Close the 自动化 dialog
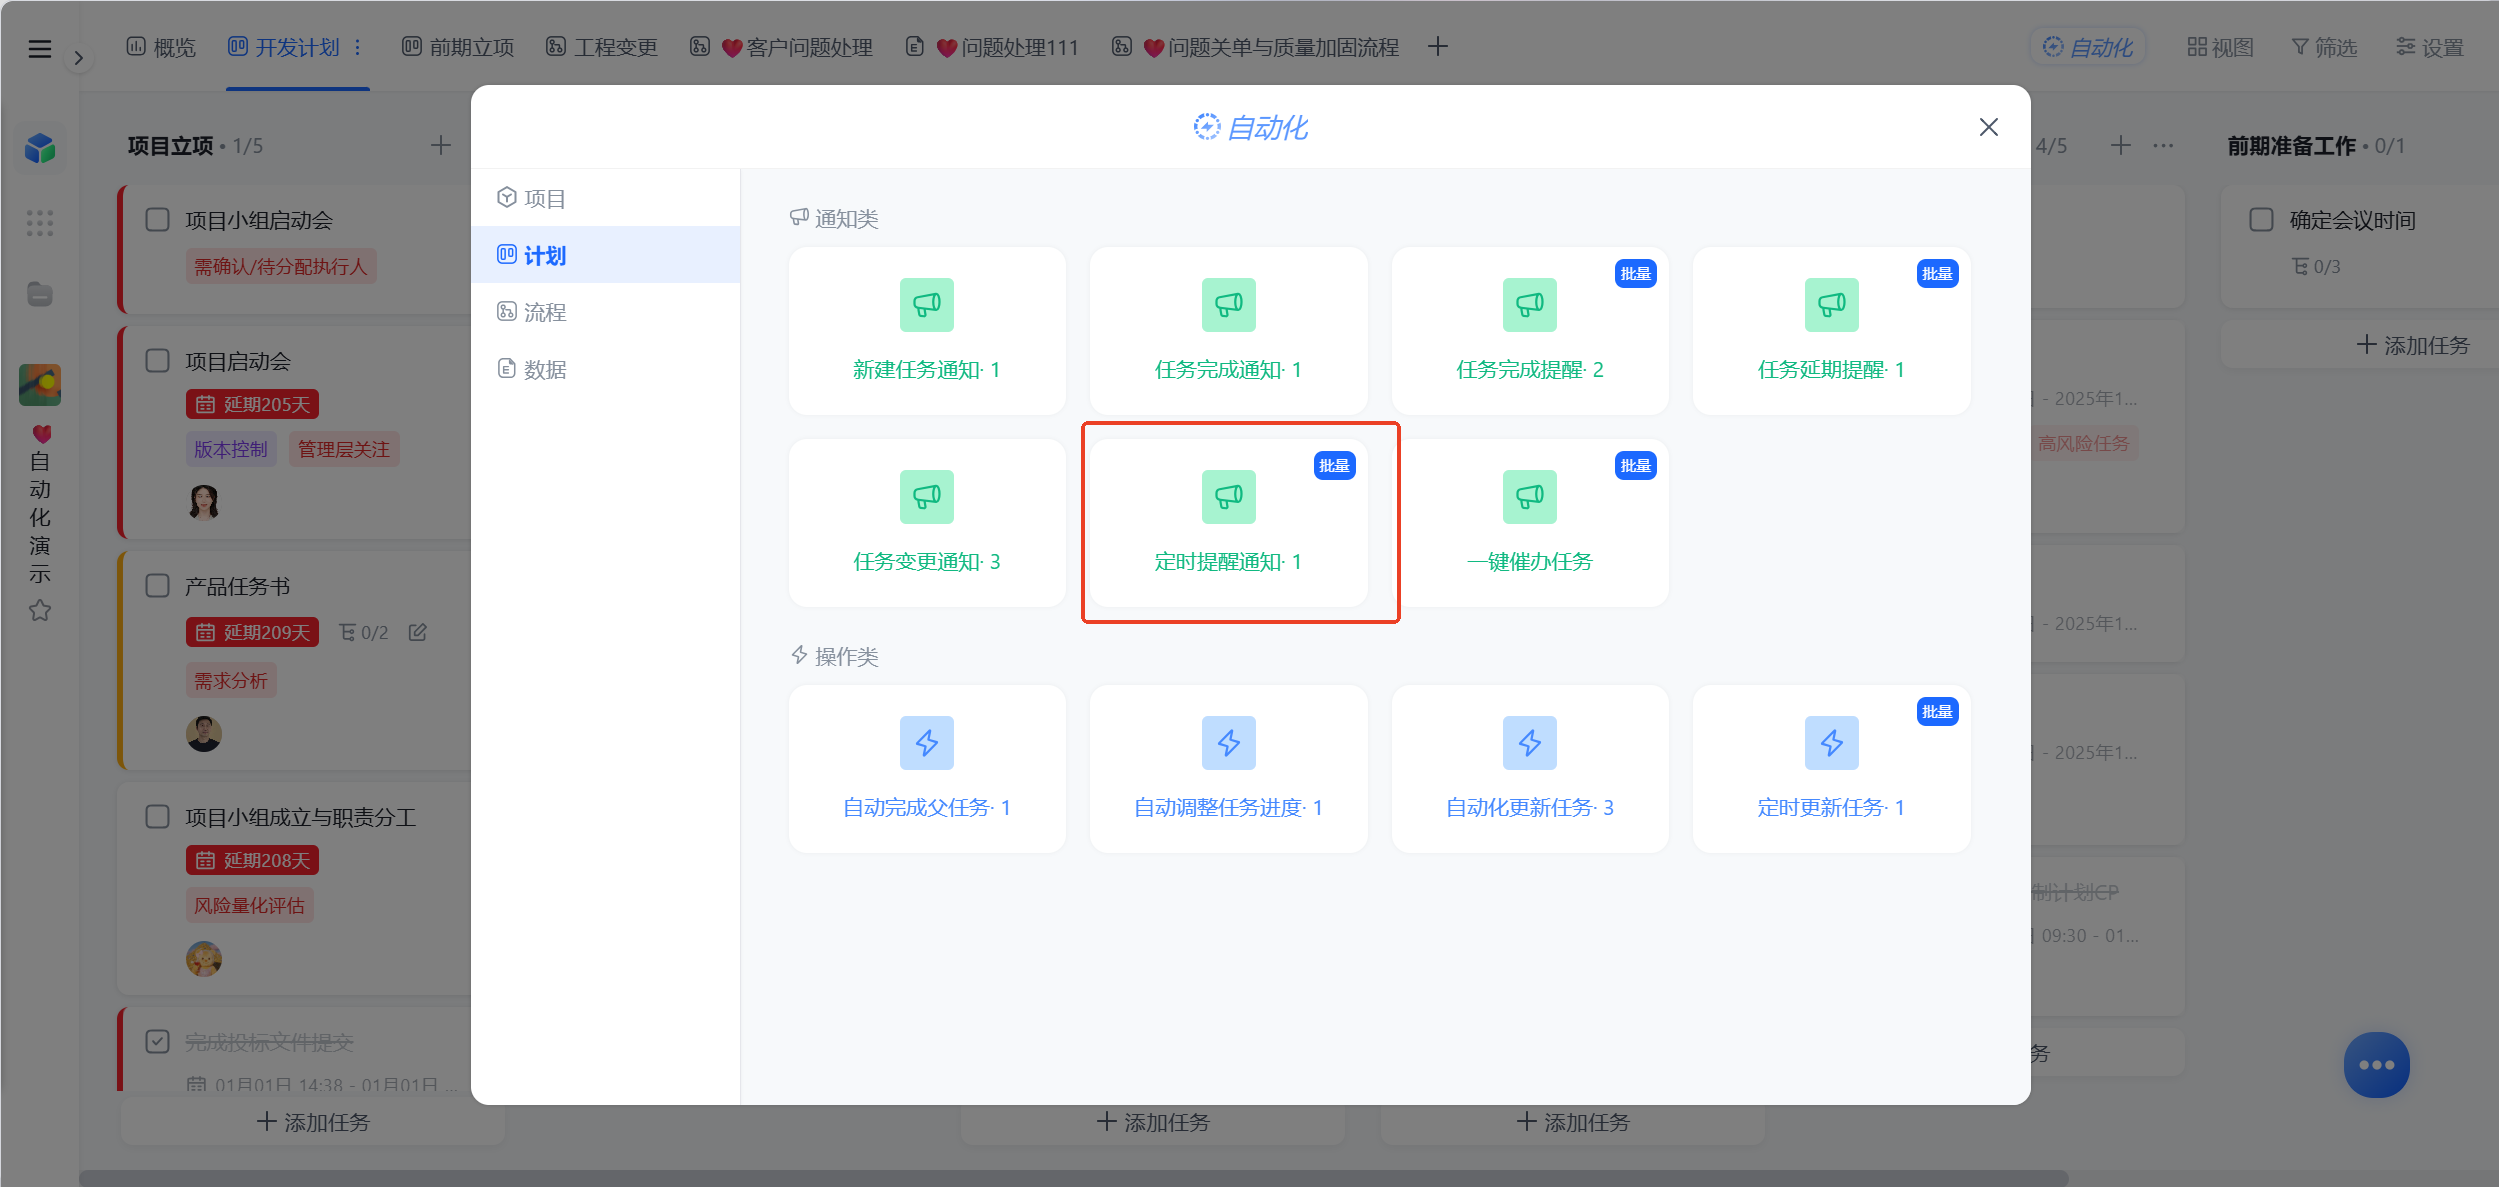2499x1187 pixels. [x=1989, y=127]
